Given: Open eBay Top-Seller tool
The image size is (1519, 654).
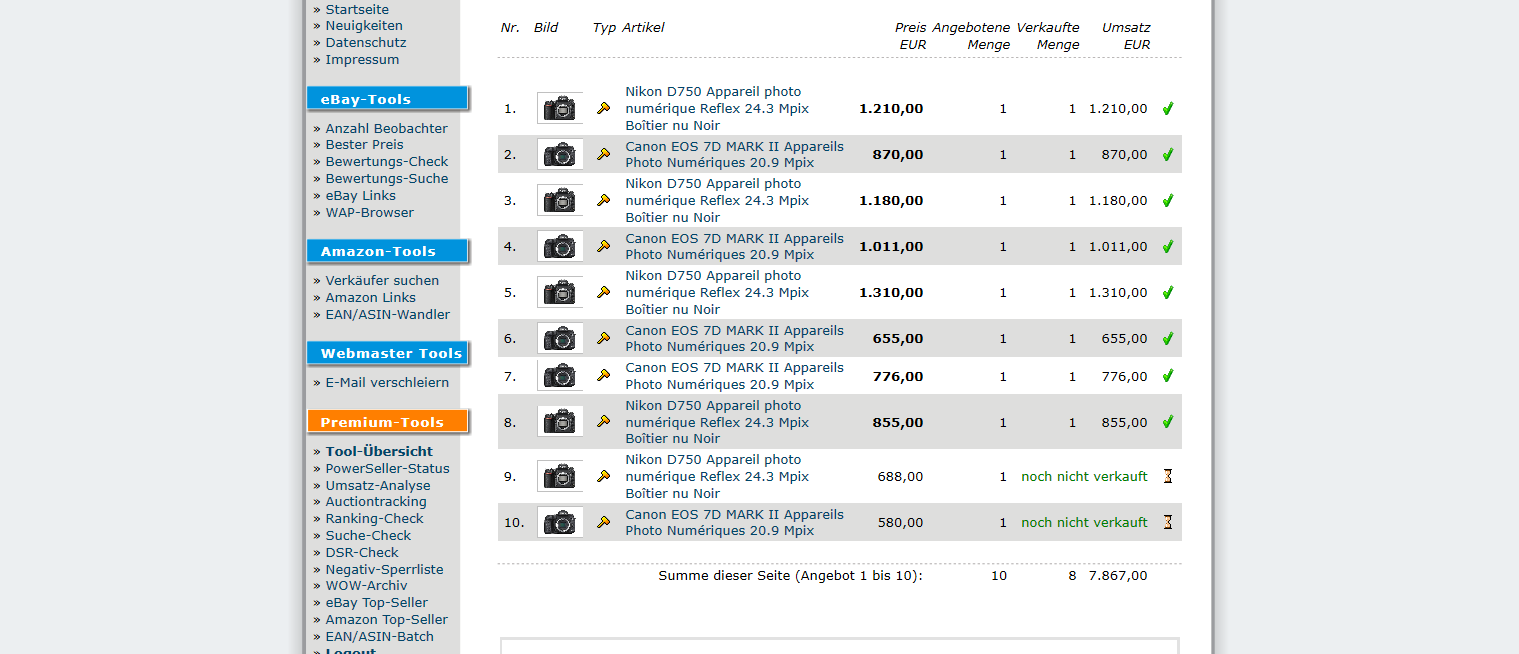Looking at the screenshot, I should point(376,602).
